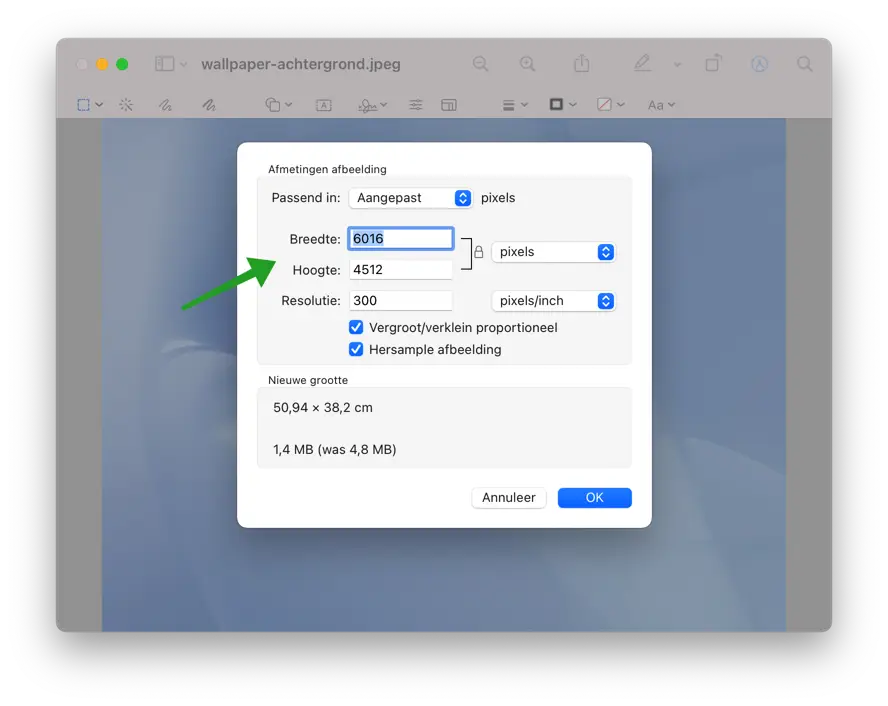Click the Rotate image icon
This screenshot has height=706, width=888.
click(714, 63)
